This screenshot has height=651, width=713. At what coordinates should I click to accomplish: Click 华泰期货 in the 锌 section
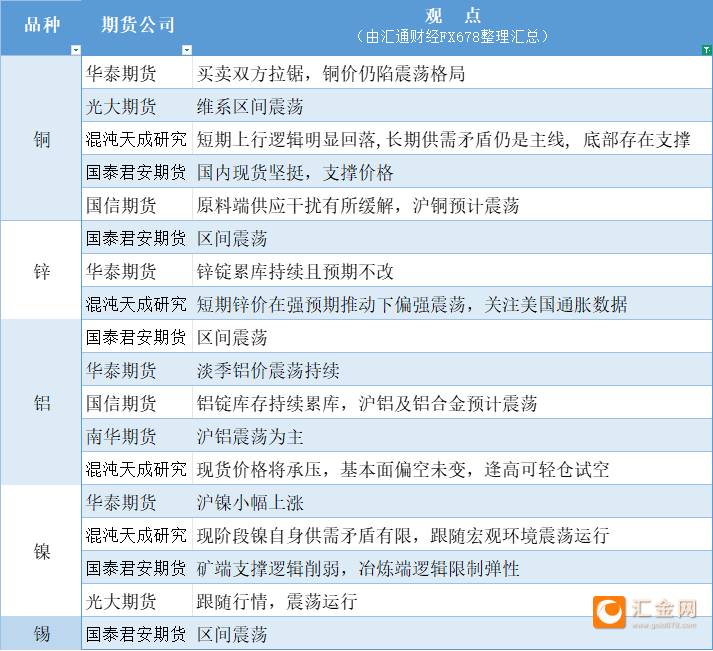pyautogui.click(x=137, y=270)
